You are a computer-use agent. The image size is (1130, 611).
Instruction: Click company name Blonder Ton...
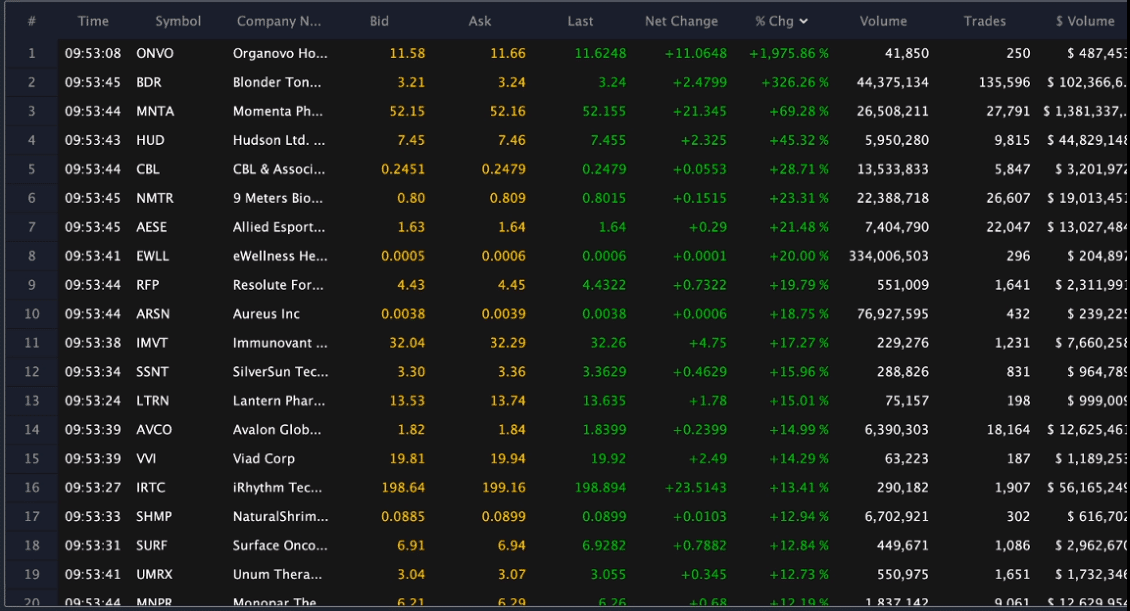(277, 82)
